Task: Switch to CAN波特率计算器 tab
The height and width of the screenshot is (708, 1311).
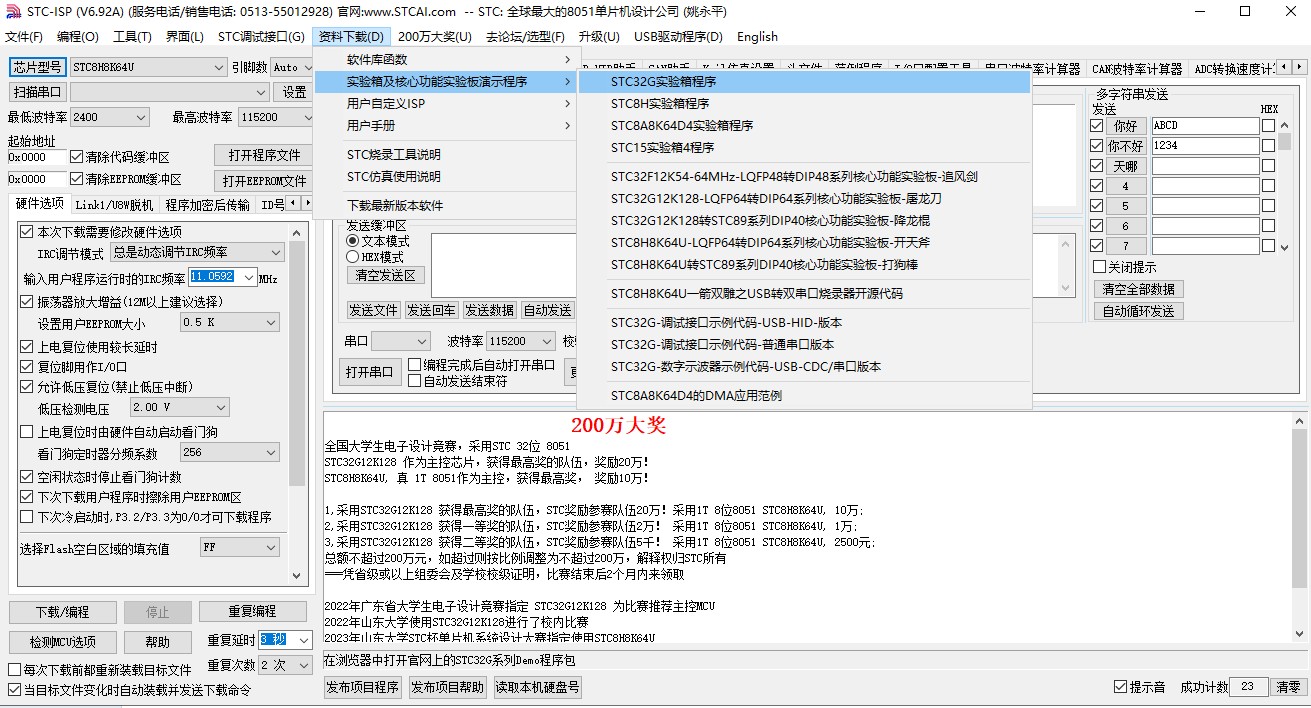Action: tap(1137, 69)
